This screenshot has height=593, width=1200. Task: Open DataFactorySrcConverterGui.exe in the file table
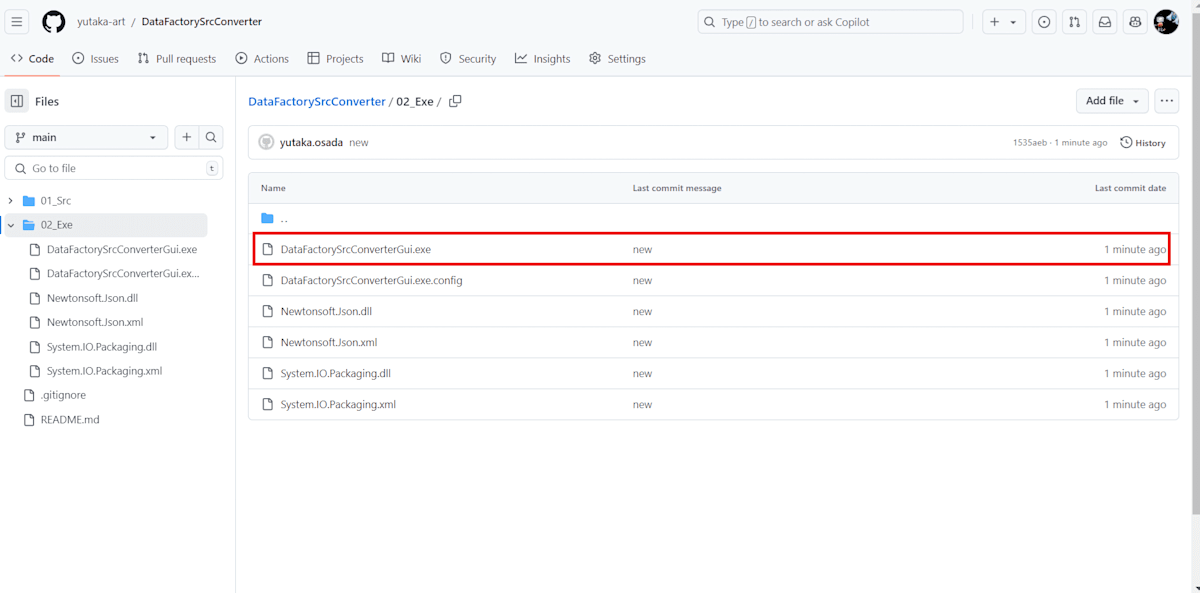356,249
